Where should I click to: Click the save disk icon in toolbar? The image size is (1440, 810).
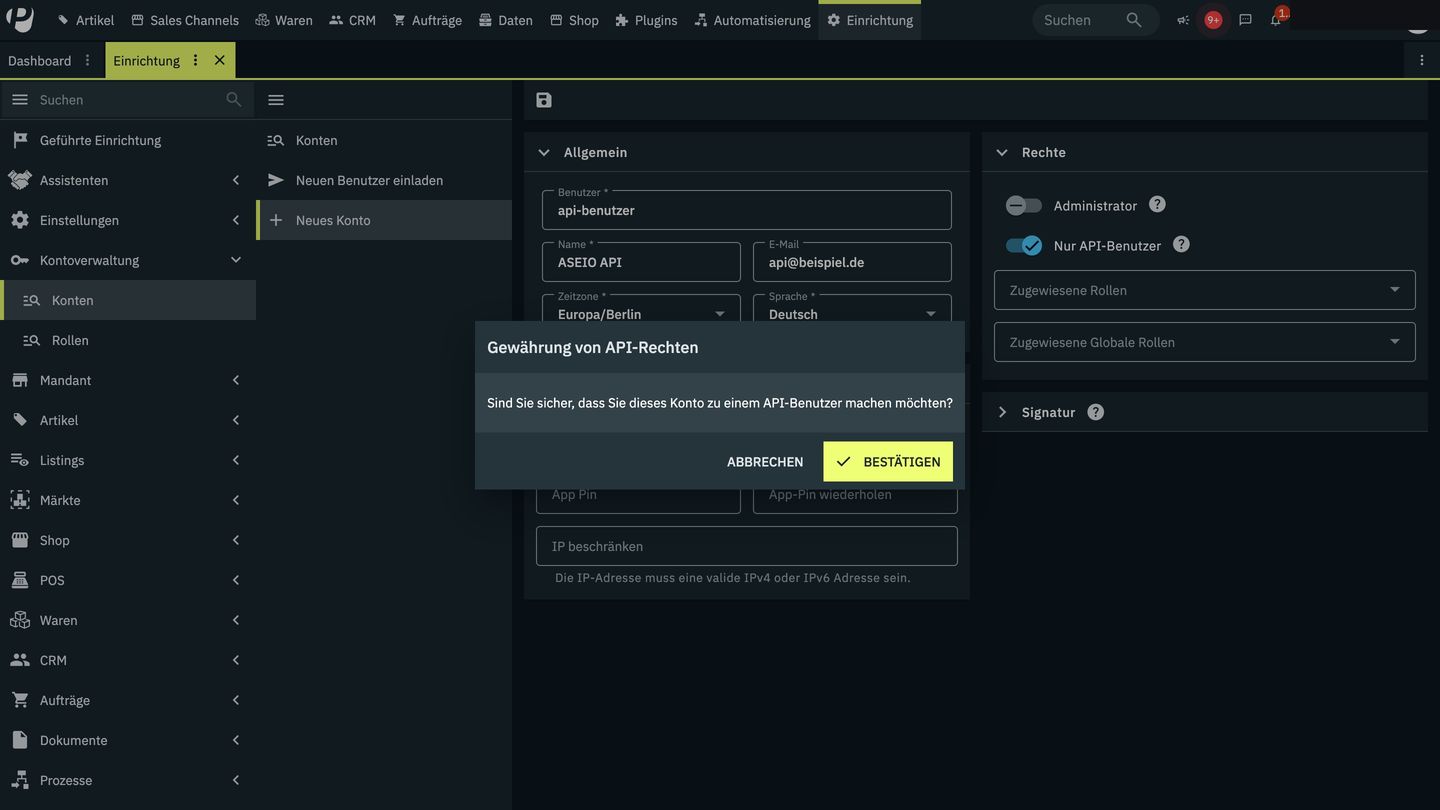coord(544,100)
